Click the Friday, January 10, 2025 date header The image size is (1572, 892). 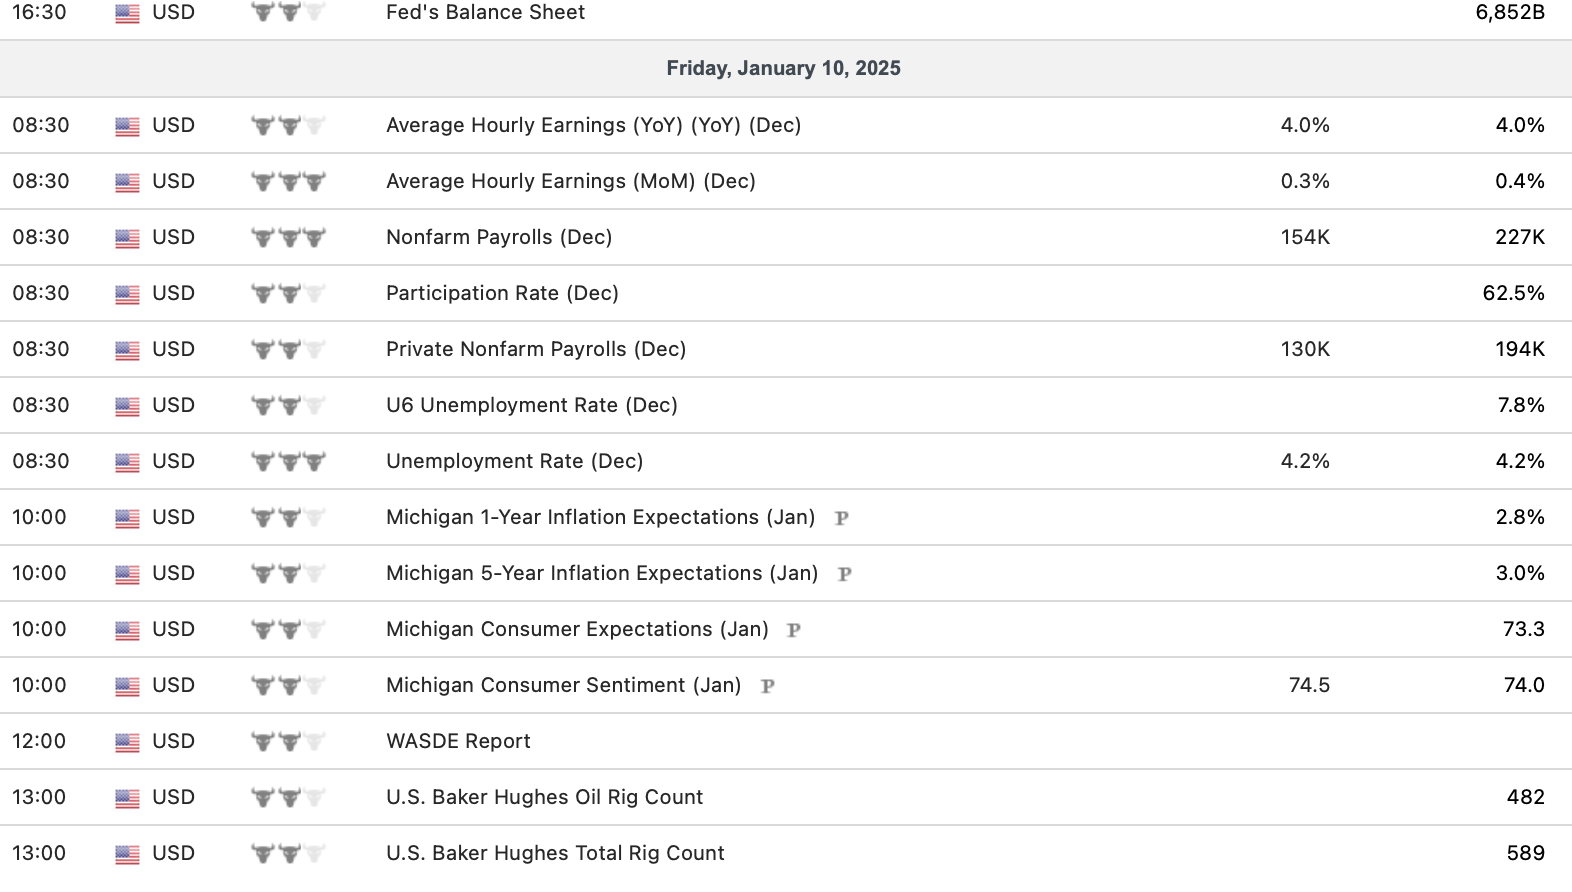click(x=783, y=68)
